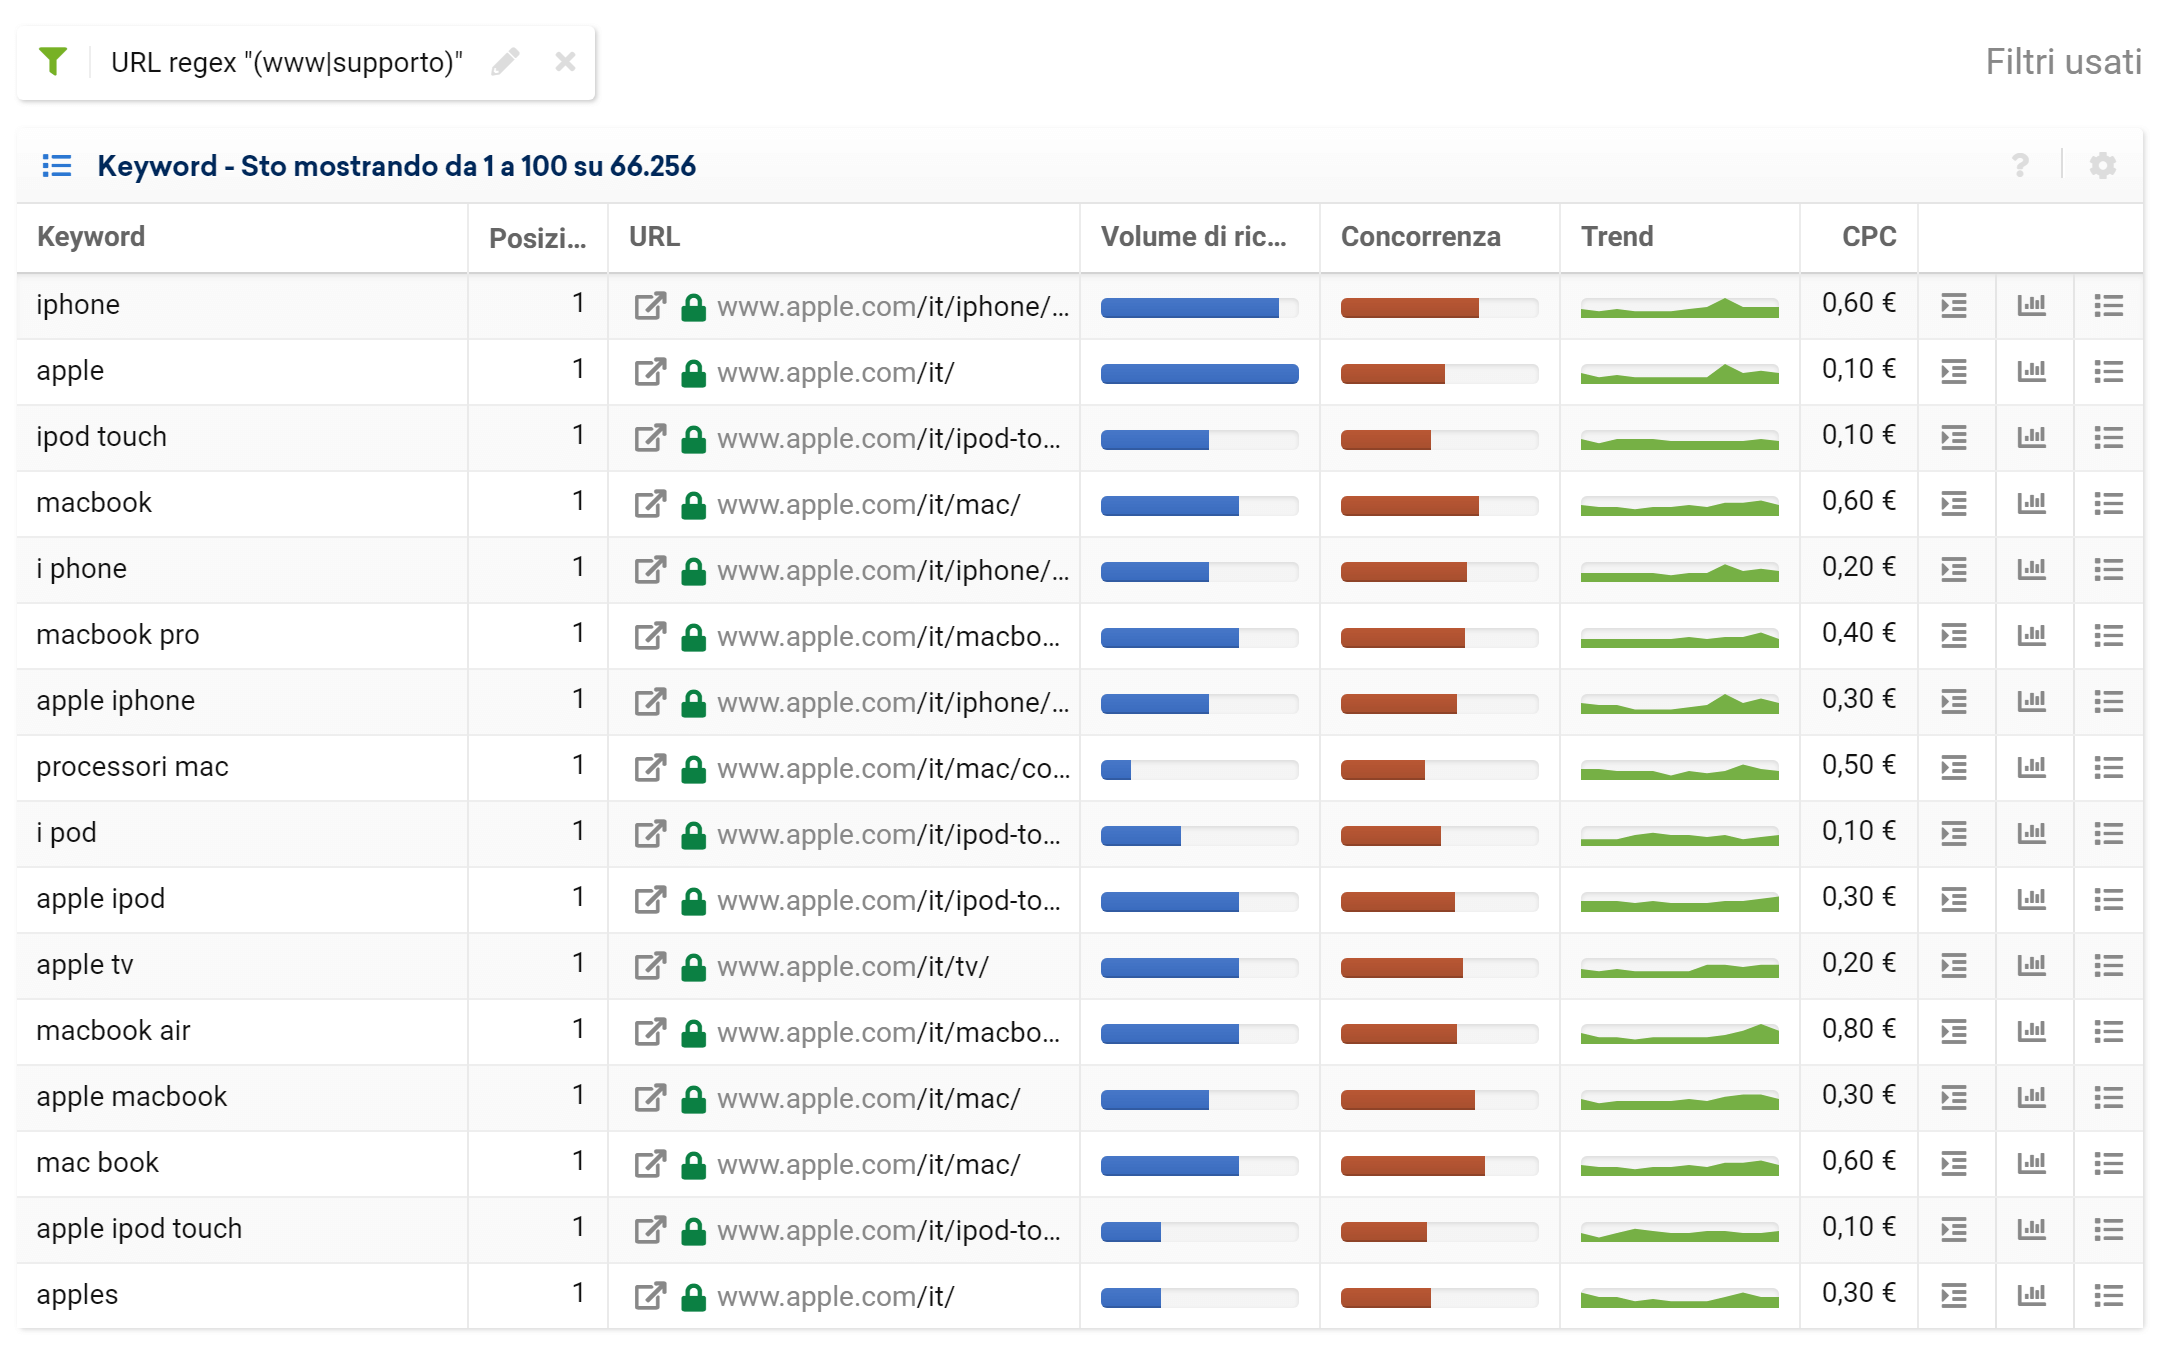Screen dimensions: 2174x1350
Task: Select keyword 'apple iphone'
Action: [116, 701]
